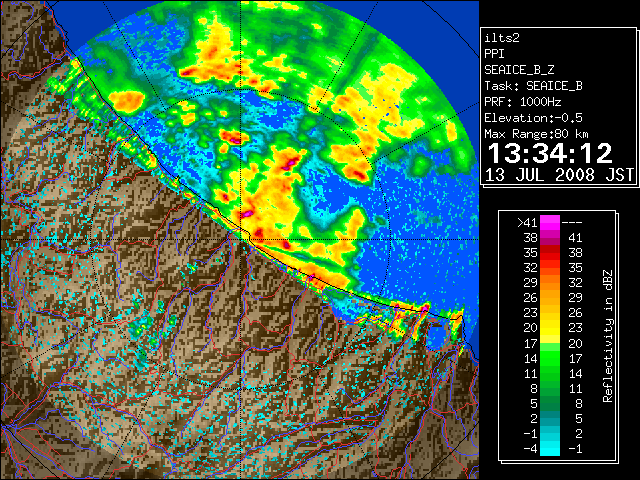The width and height of the screenshot is (640, 480).
Task: Pick the orange 29–32 legend color band
Action: 550,283
